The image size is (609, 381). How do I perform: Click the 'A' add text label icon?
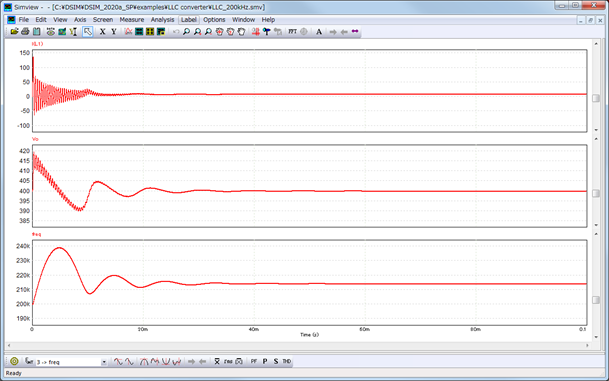(319, 31)
